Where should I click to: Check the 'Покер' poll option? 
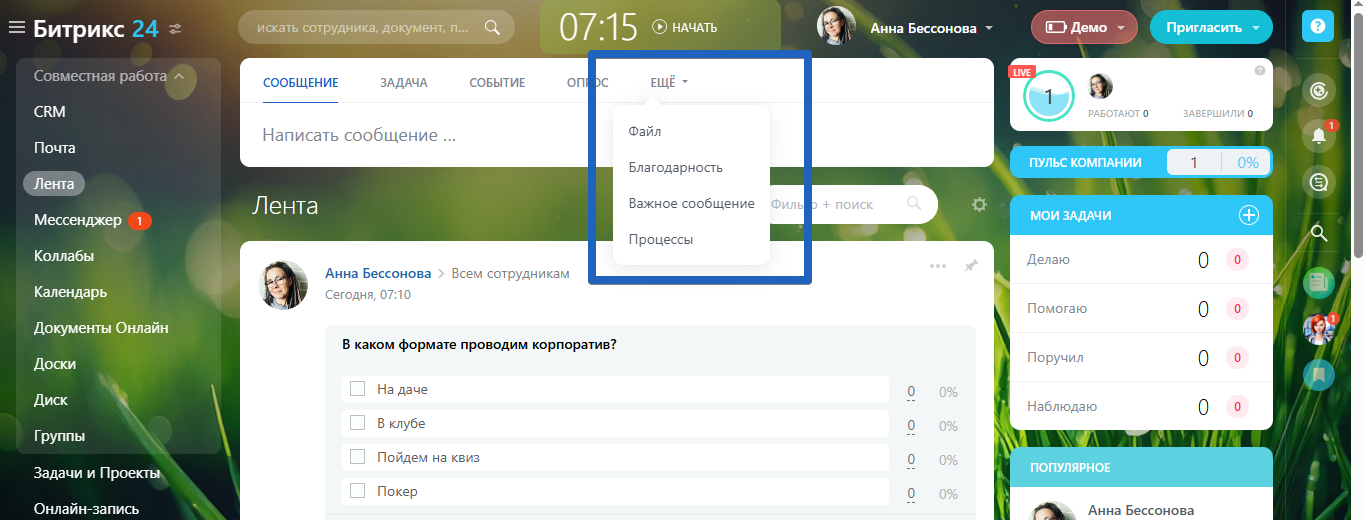[357, 491]
